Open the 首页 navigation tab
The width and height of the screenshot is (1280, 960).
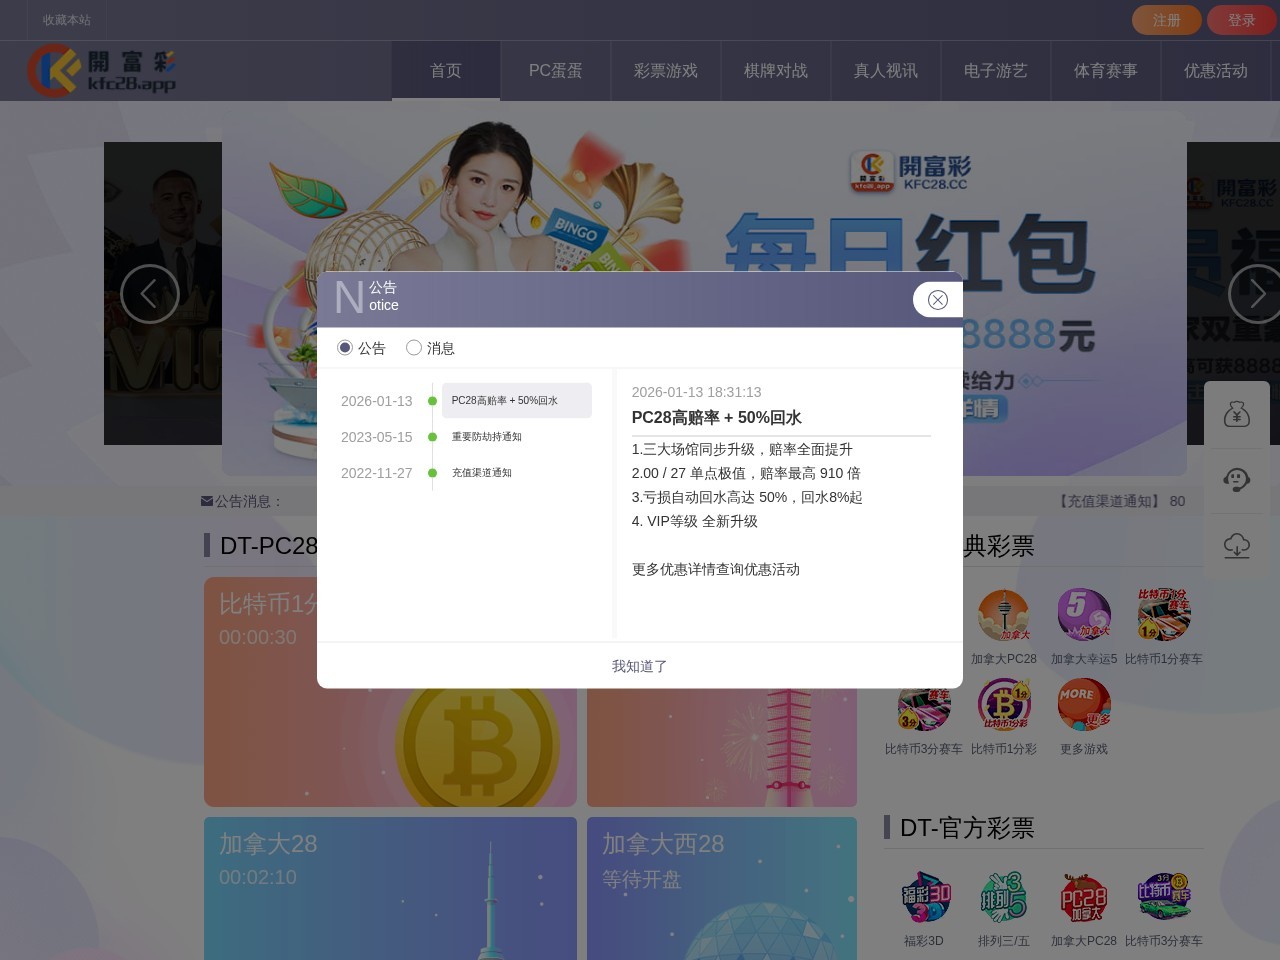pyautogui.click(x=446, y=70)
